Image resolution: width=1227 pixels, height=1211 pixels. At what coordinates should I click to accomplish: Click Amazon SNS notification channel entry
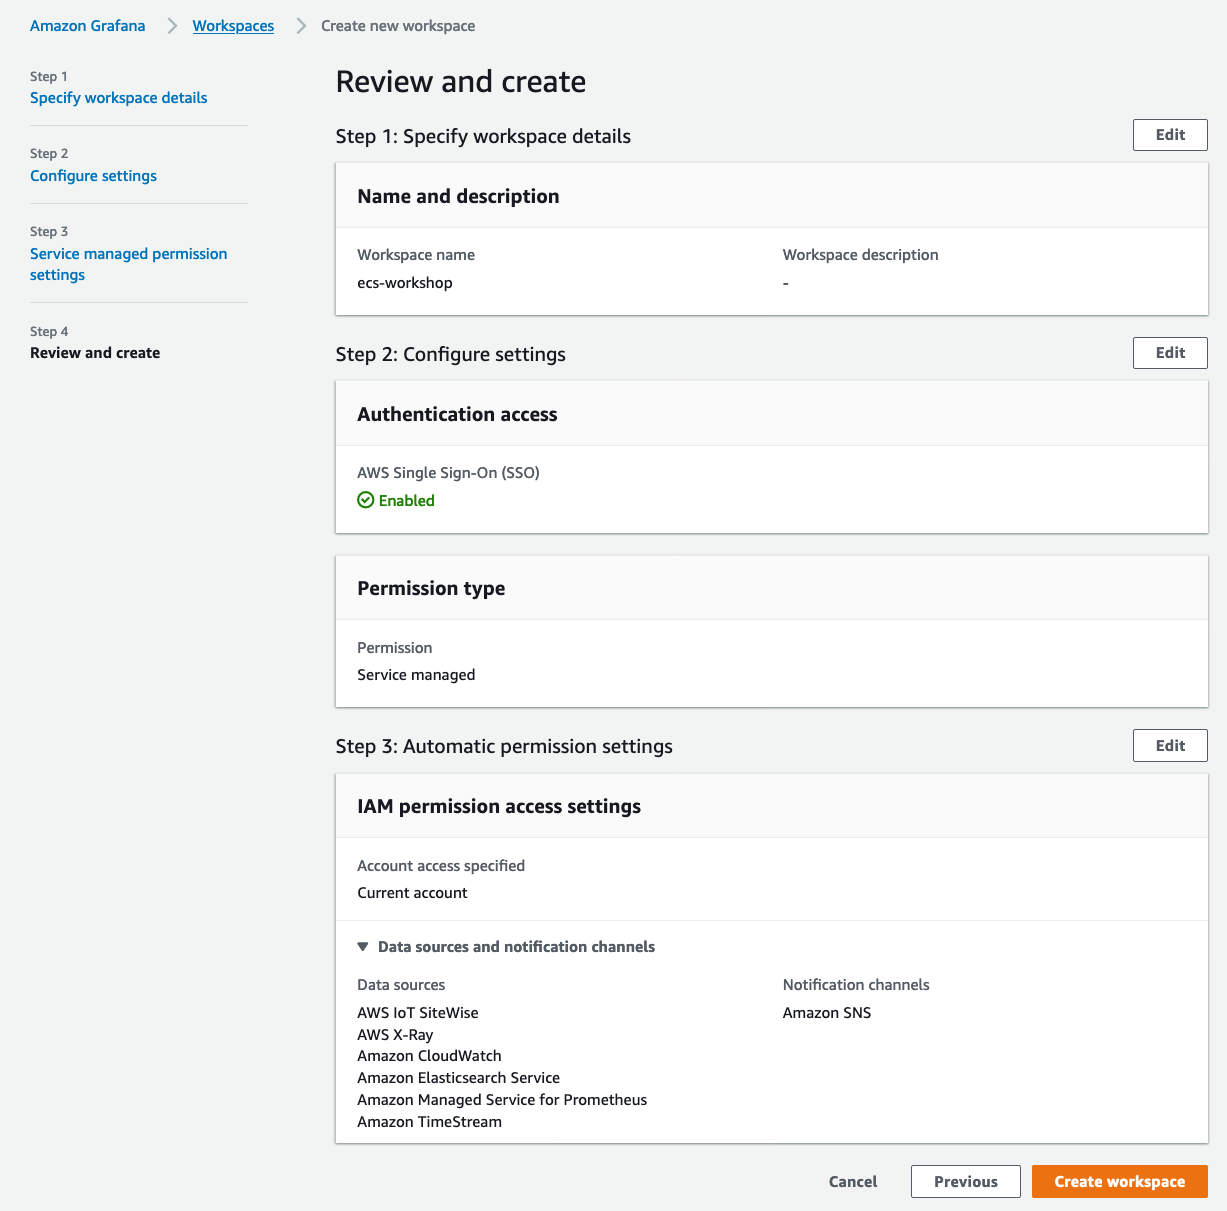tap(827, 1013)
